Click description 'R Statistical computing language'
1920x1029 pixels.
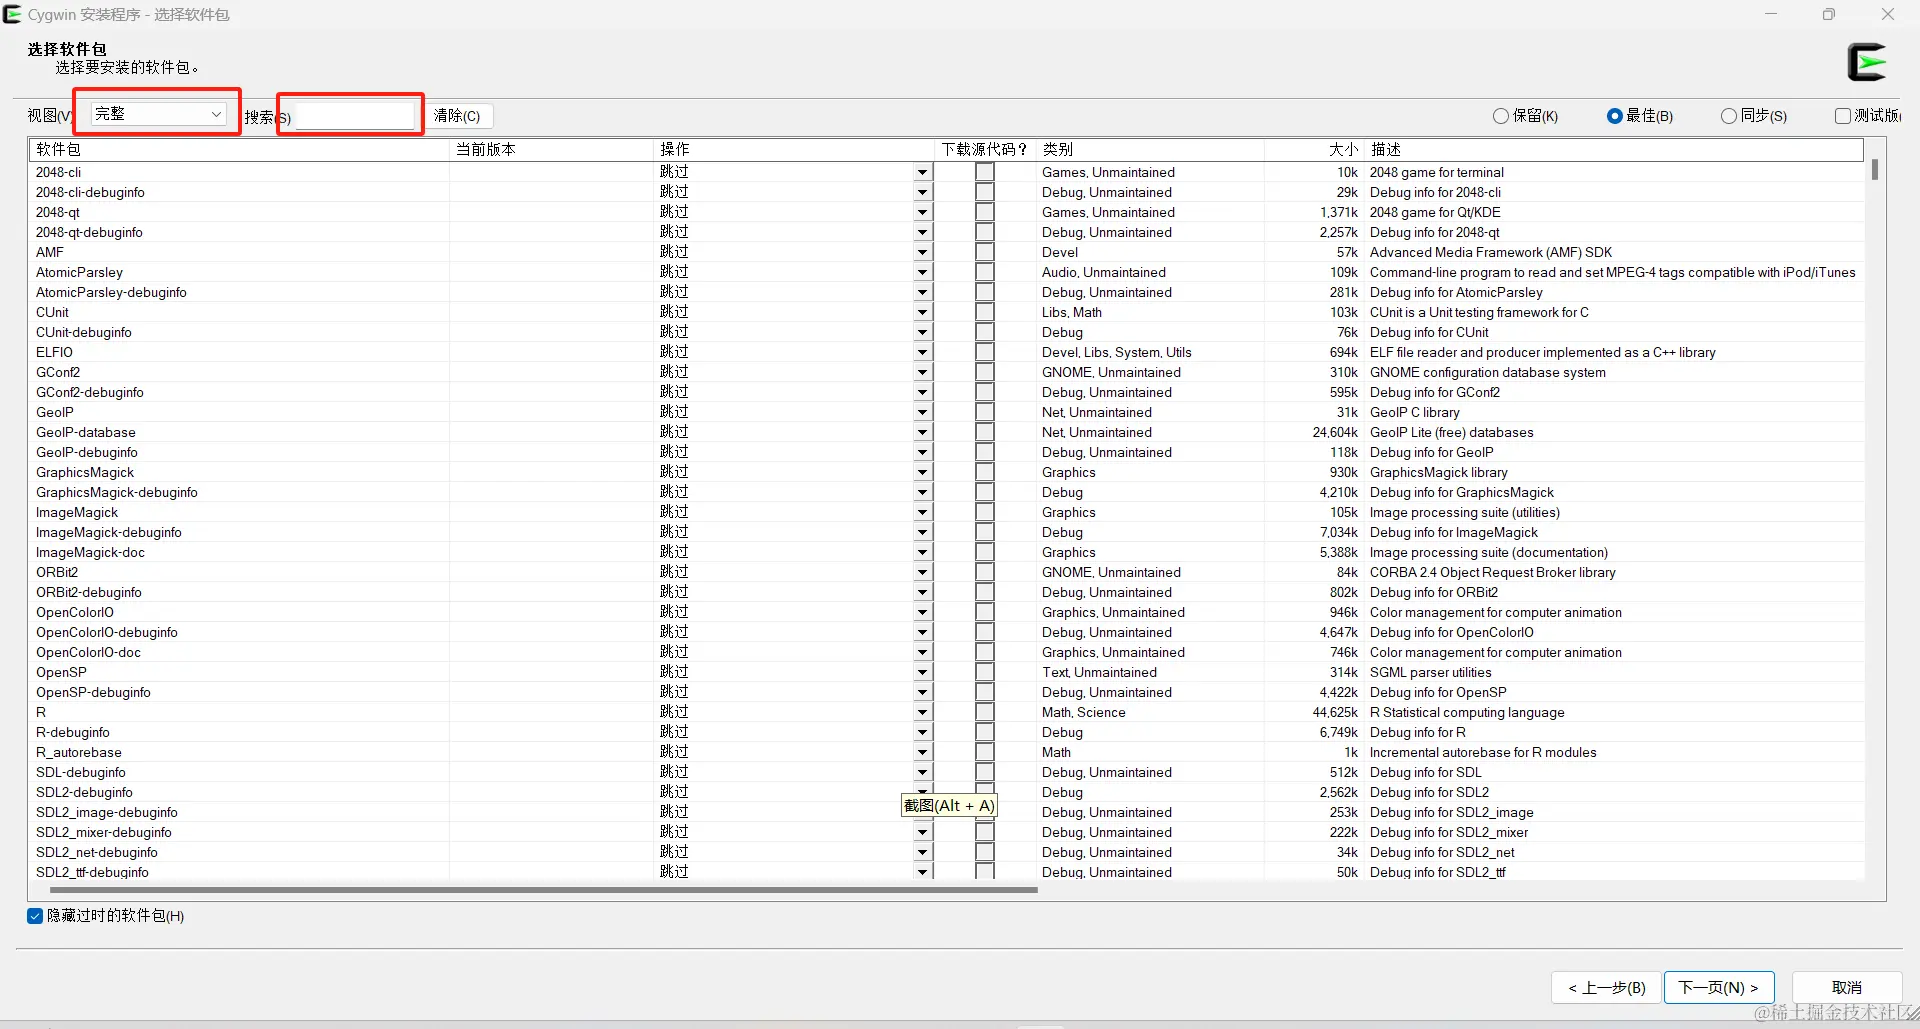pyautogui.click(x=1467, y=713)
